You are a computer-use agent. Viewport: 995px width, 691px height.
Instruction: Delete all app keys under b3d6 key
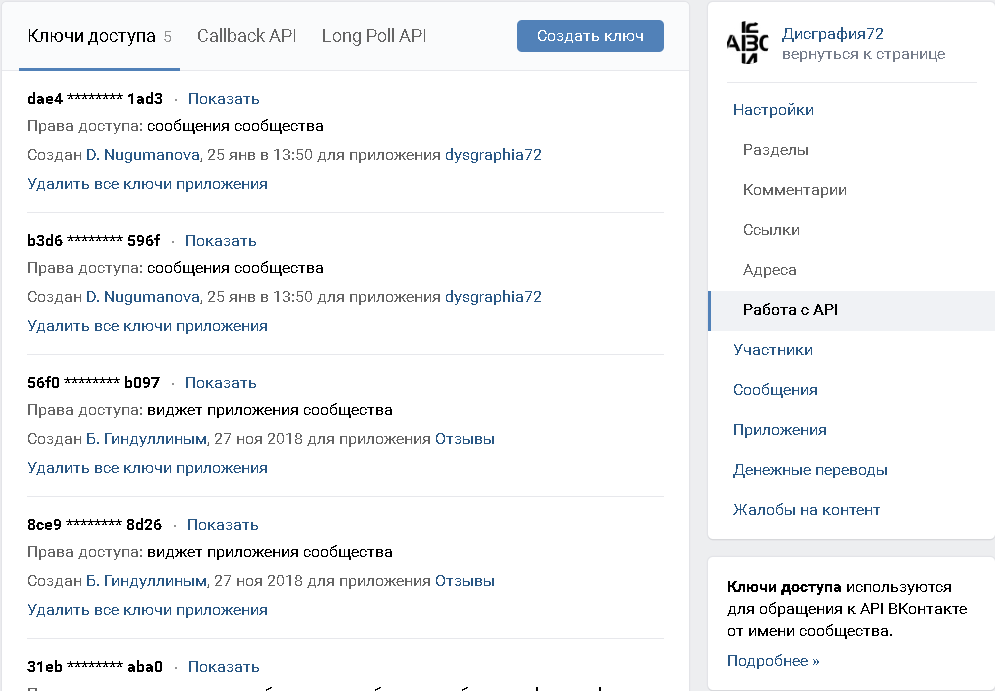[x=147, y=326]
